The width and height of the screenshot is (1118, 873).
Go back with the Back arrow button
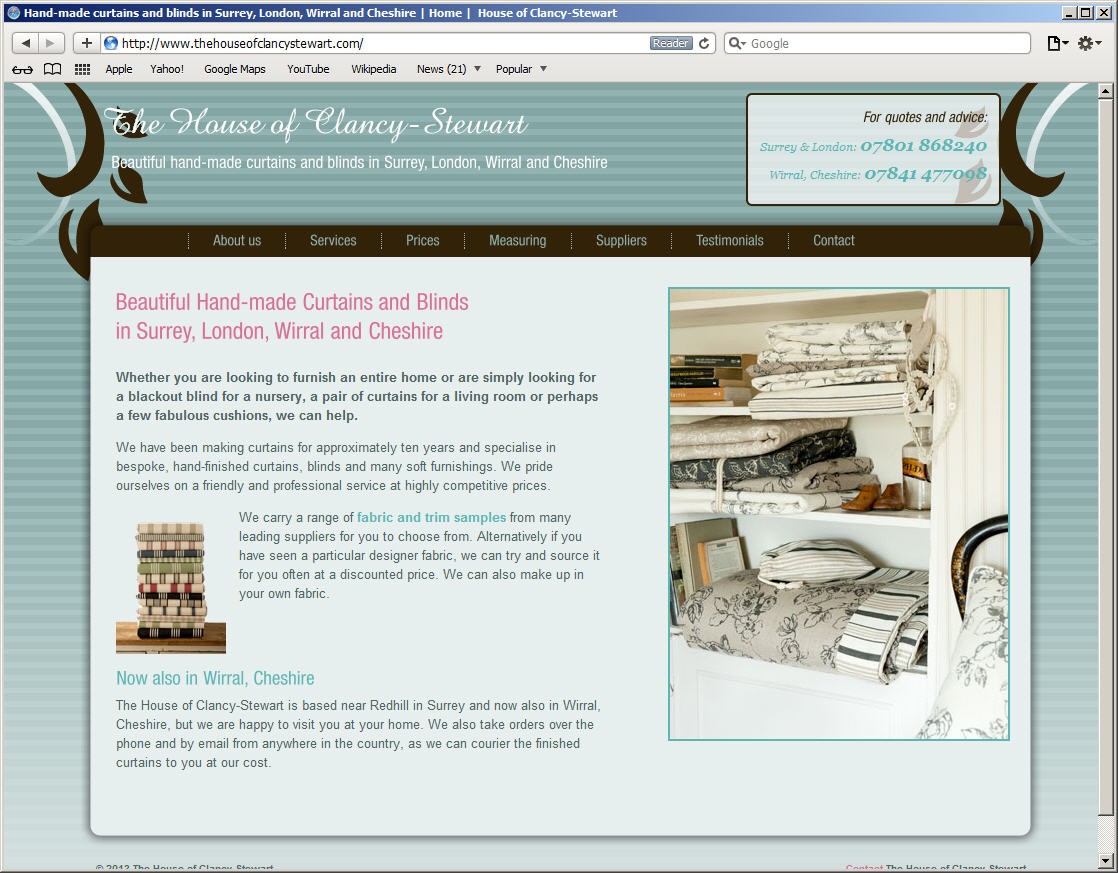pyautogui.click(x=26, y=44)
